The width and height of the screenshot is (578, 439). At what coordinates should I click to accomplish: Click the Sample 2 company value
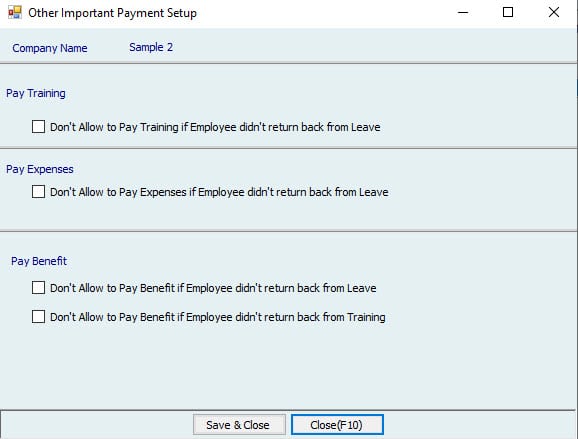coord(151,47)
